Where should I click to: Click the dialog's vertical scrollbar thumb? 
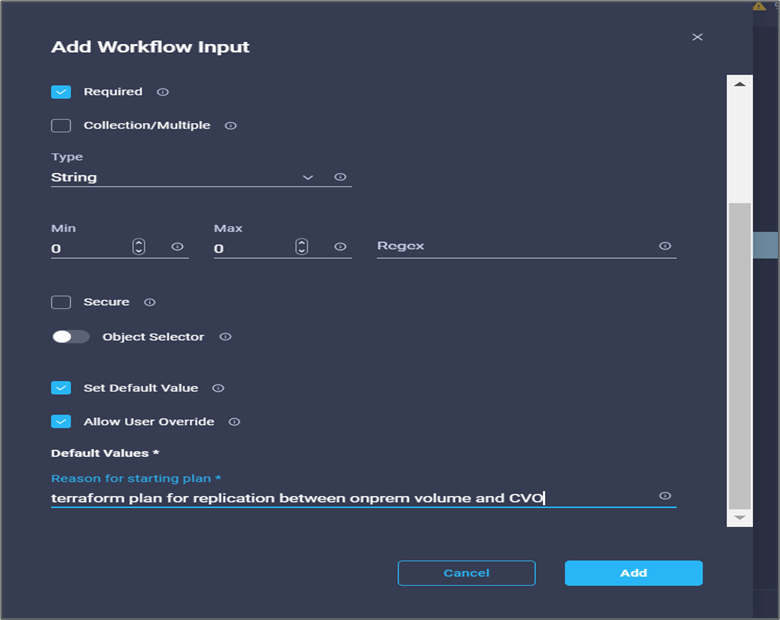click(x=740, y=356)
